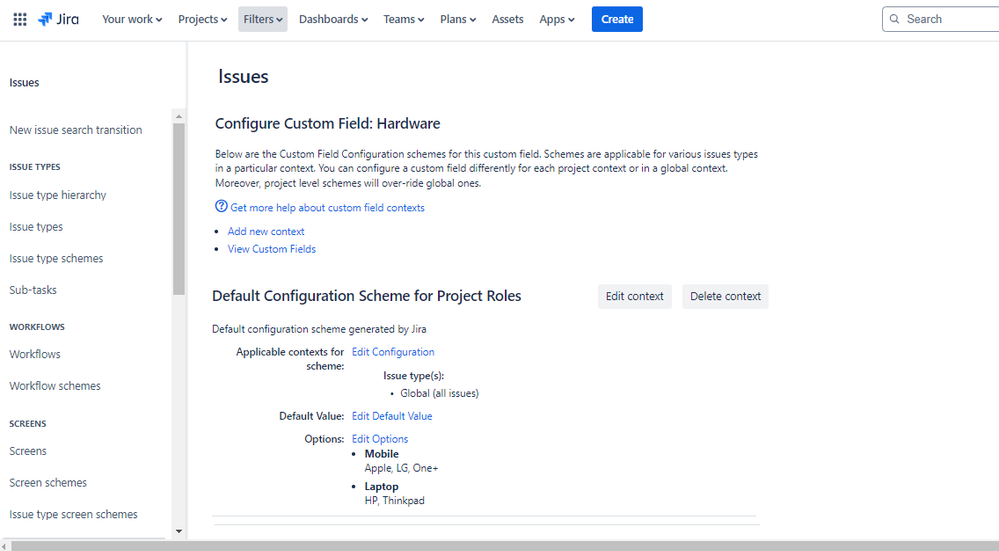Click the sidebar scroll down arrow
Screen dimensions: 999x551
(178, 531)
